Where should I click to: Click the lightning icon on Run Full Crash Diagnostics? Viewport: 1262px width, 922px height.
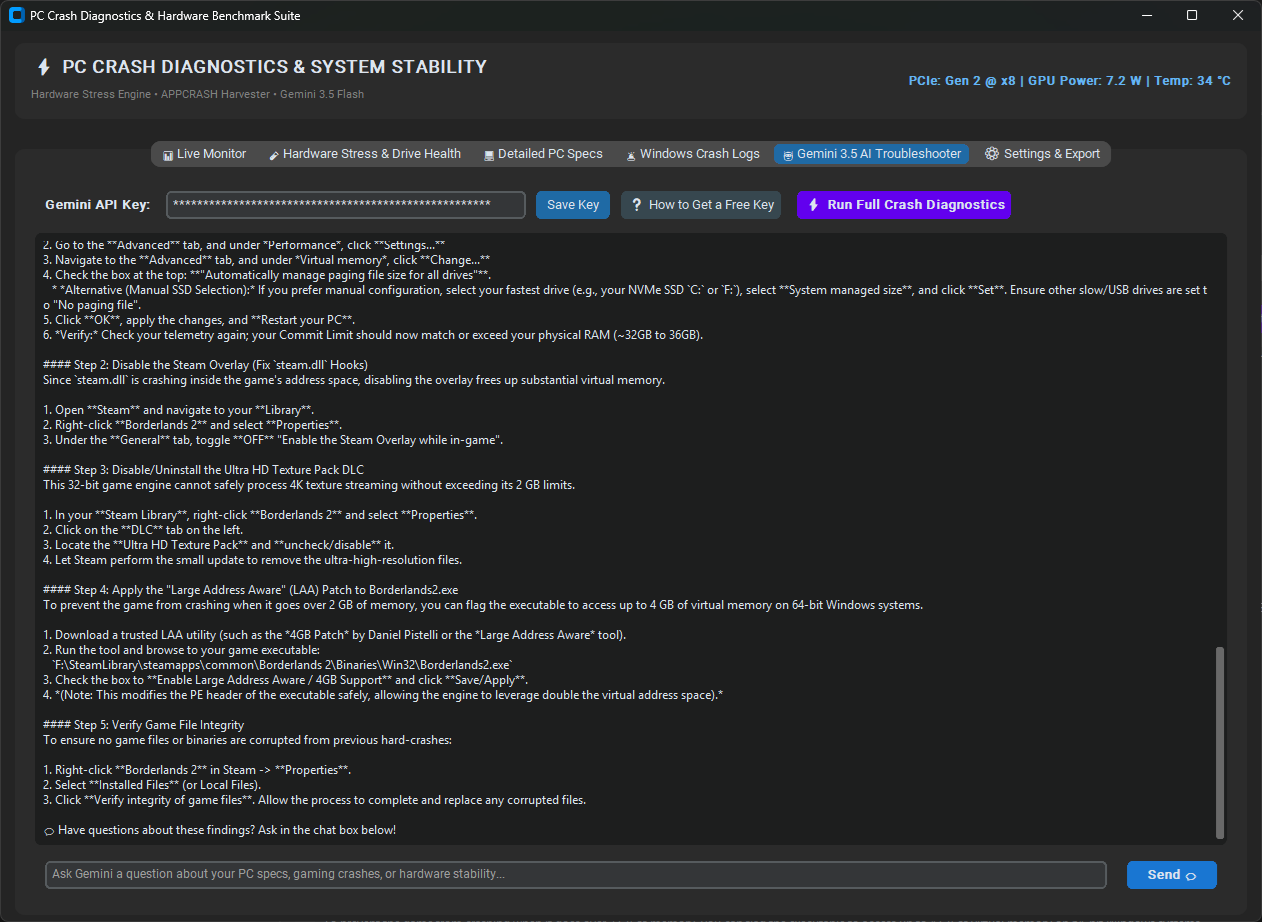coord(813,204)
